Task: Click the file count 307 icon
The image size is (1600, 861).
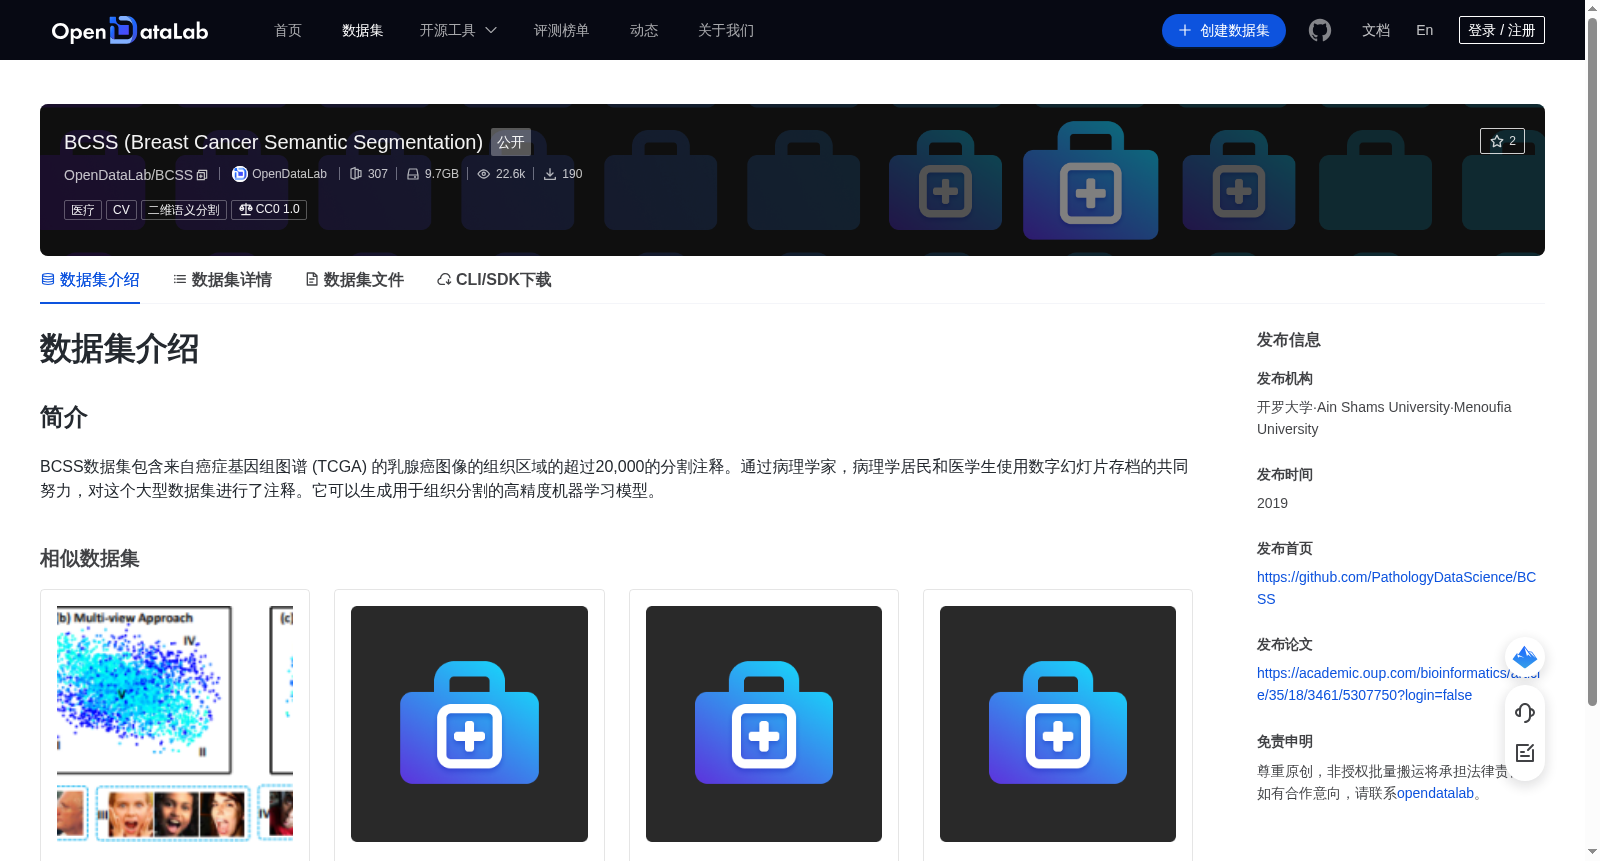Action: coord(355,174)
